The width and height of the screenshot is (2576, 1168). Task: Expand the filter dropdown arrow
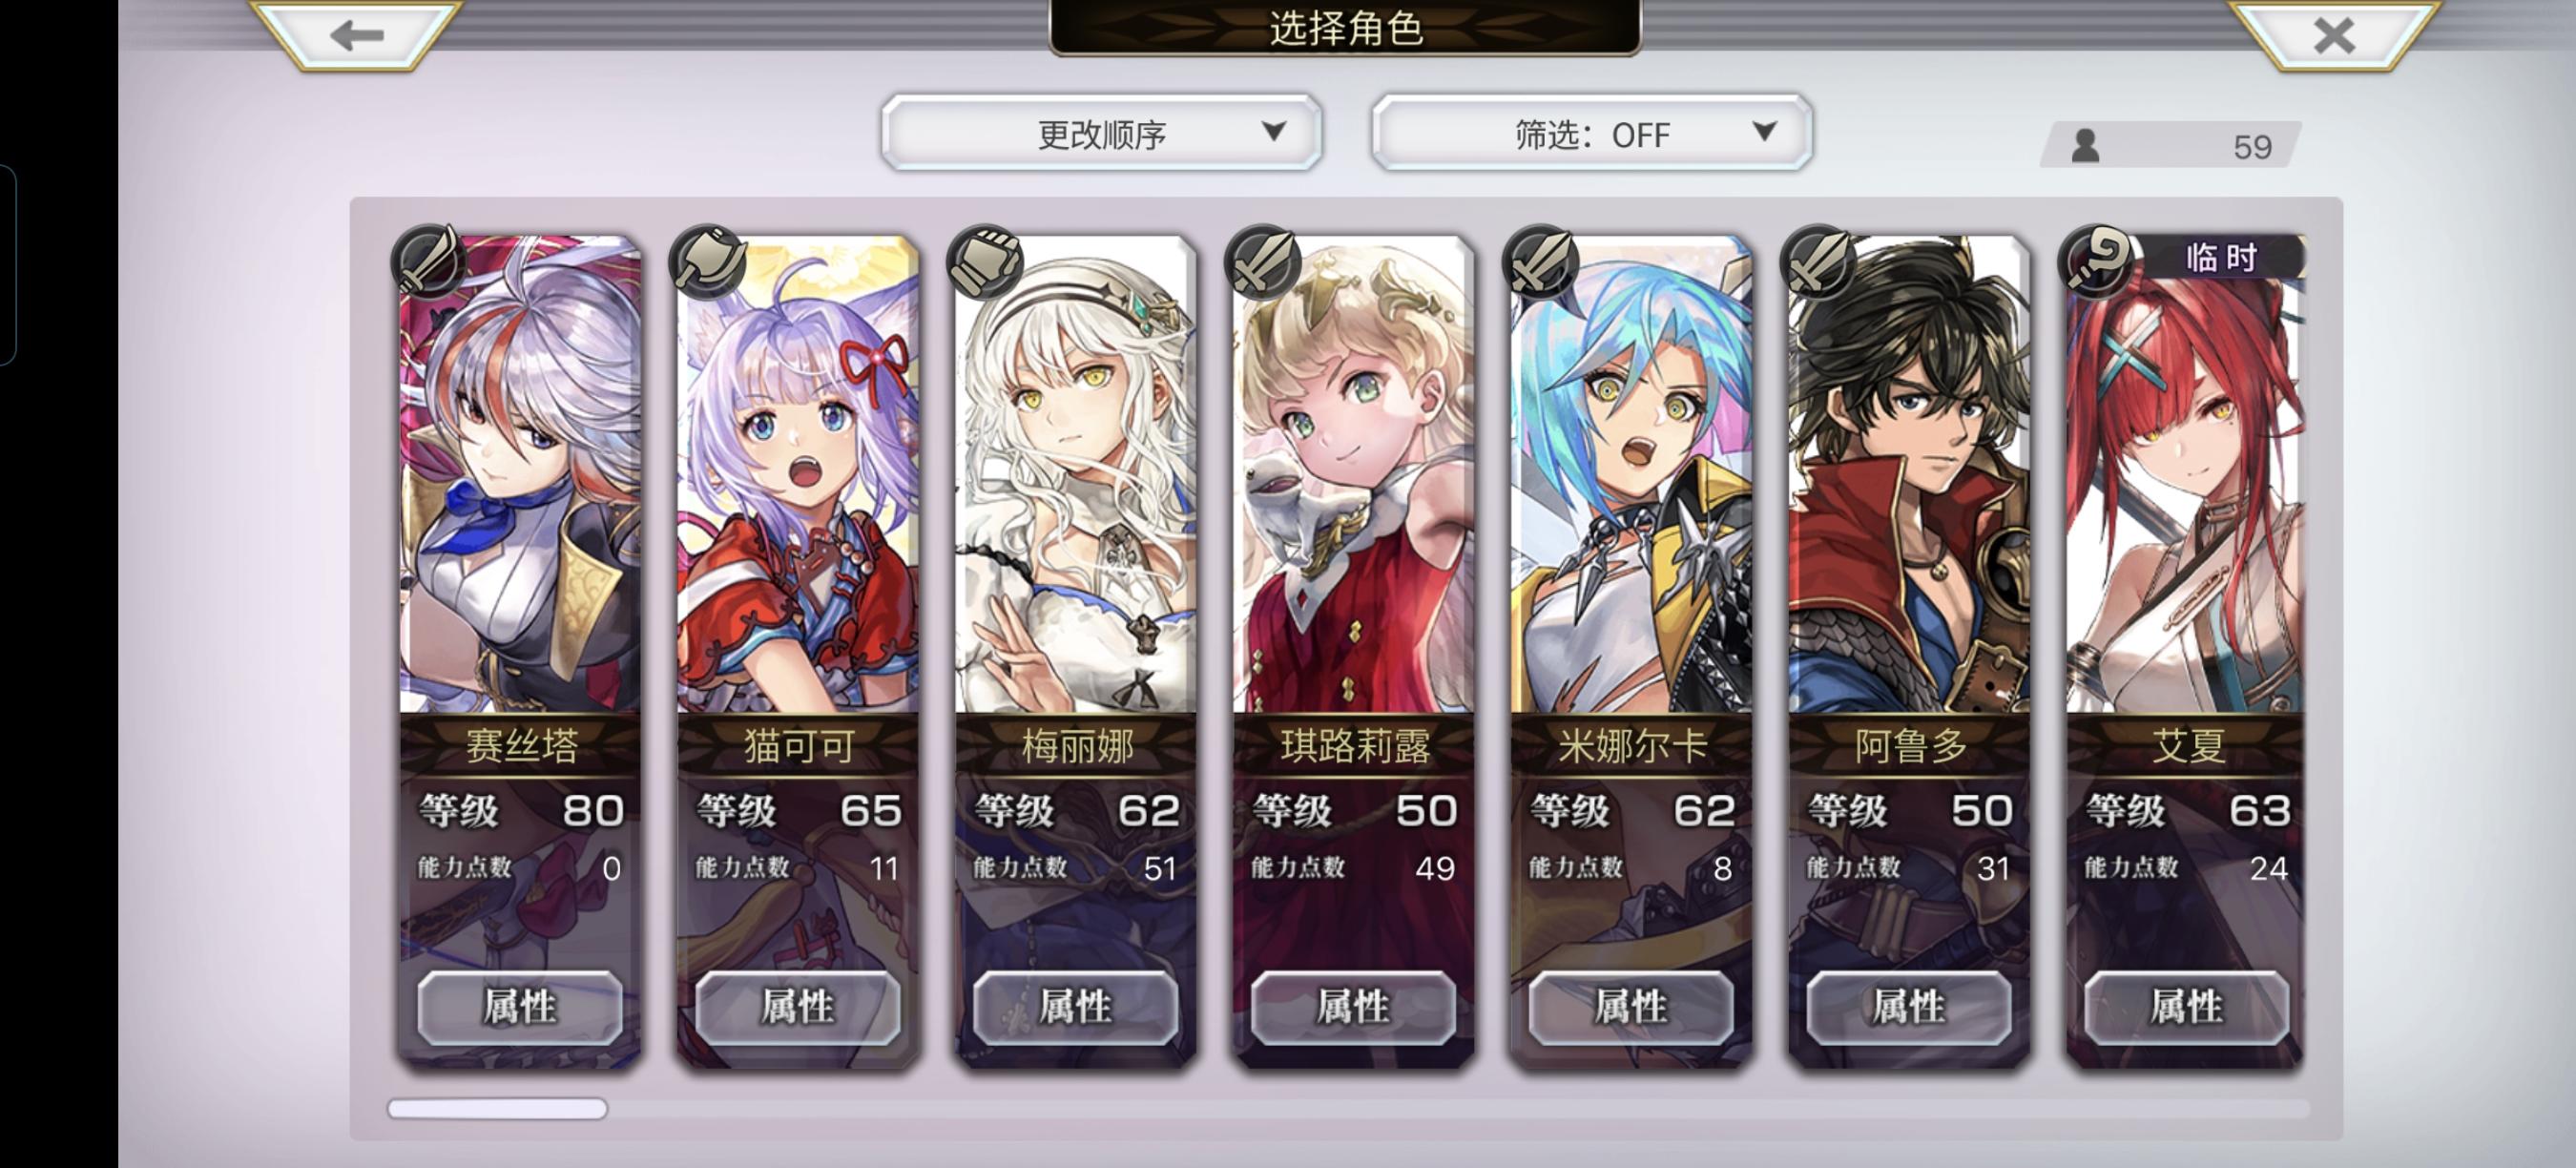1765,131
